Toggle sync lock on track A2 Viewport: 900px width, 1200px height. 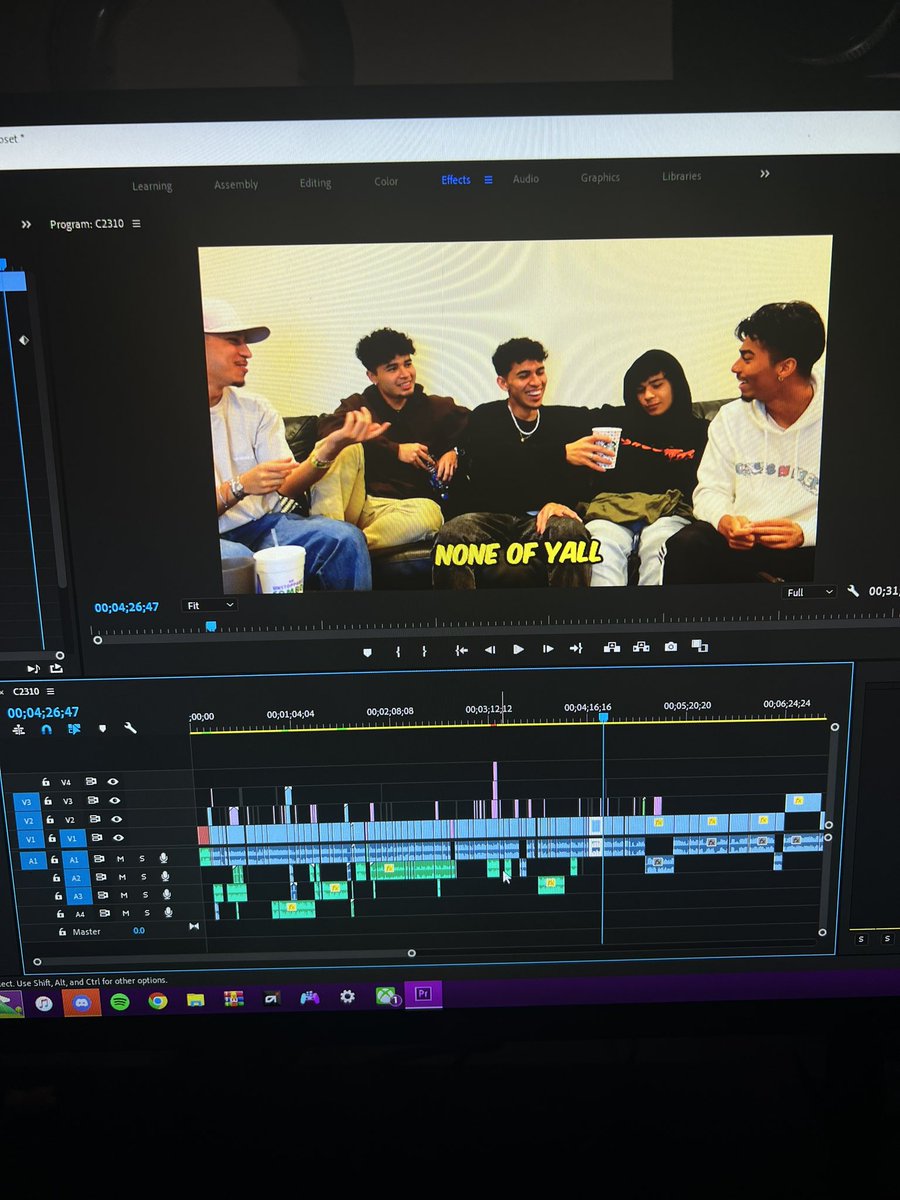click(101, 877)
